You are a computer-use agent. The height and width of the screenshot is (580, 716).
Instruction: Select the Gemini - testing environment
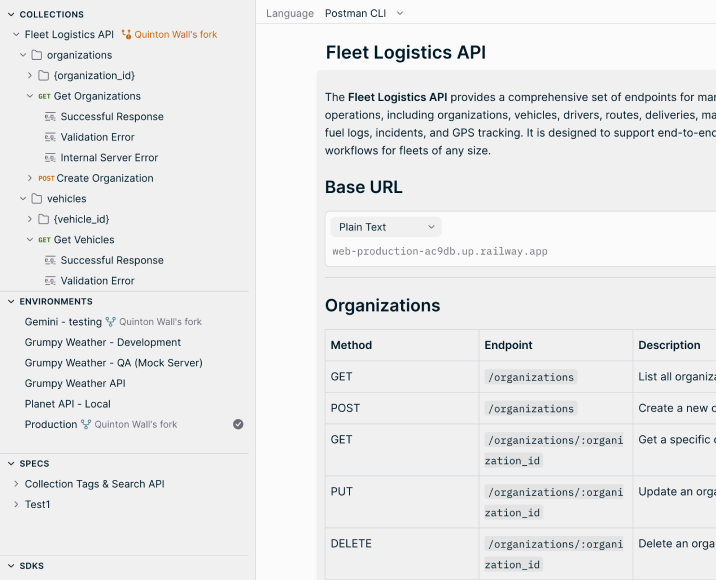63,322
